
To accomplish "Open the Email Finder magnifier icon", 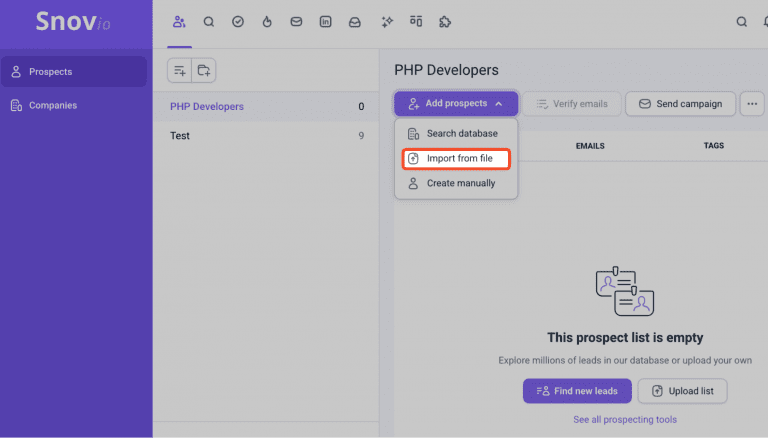I will point(209,22).
